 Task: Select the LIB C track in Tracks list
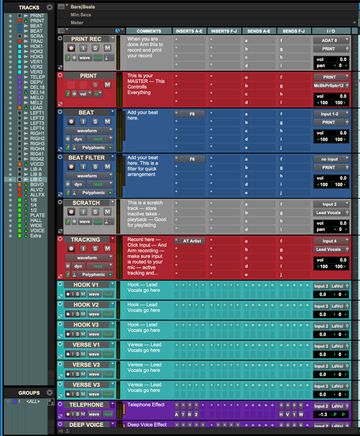(x=36, y=179)
